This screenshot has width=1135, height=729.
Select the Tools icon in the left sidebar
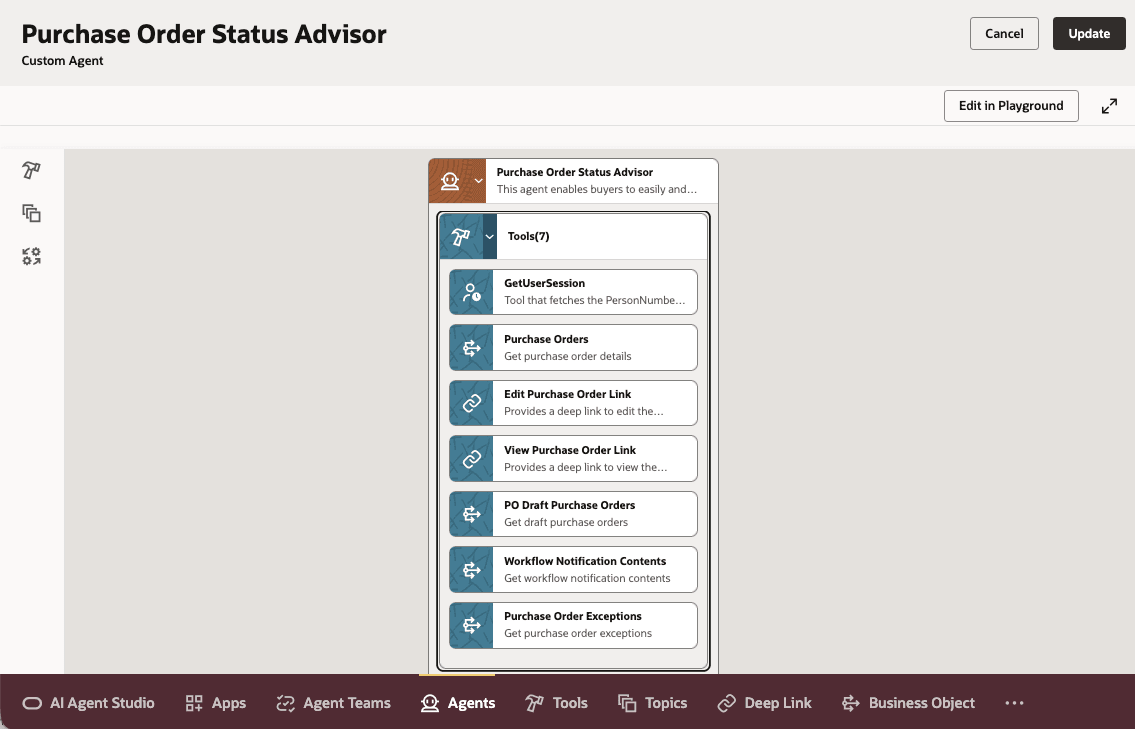pos(30,170)
